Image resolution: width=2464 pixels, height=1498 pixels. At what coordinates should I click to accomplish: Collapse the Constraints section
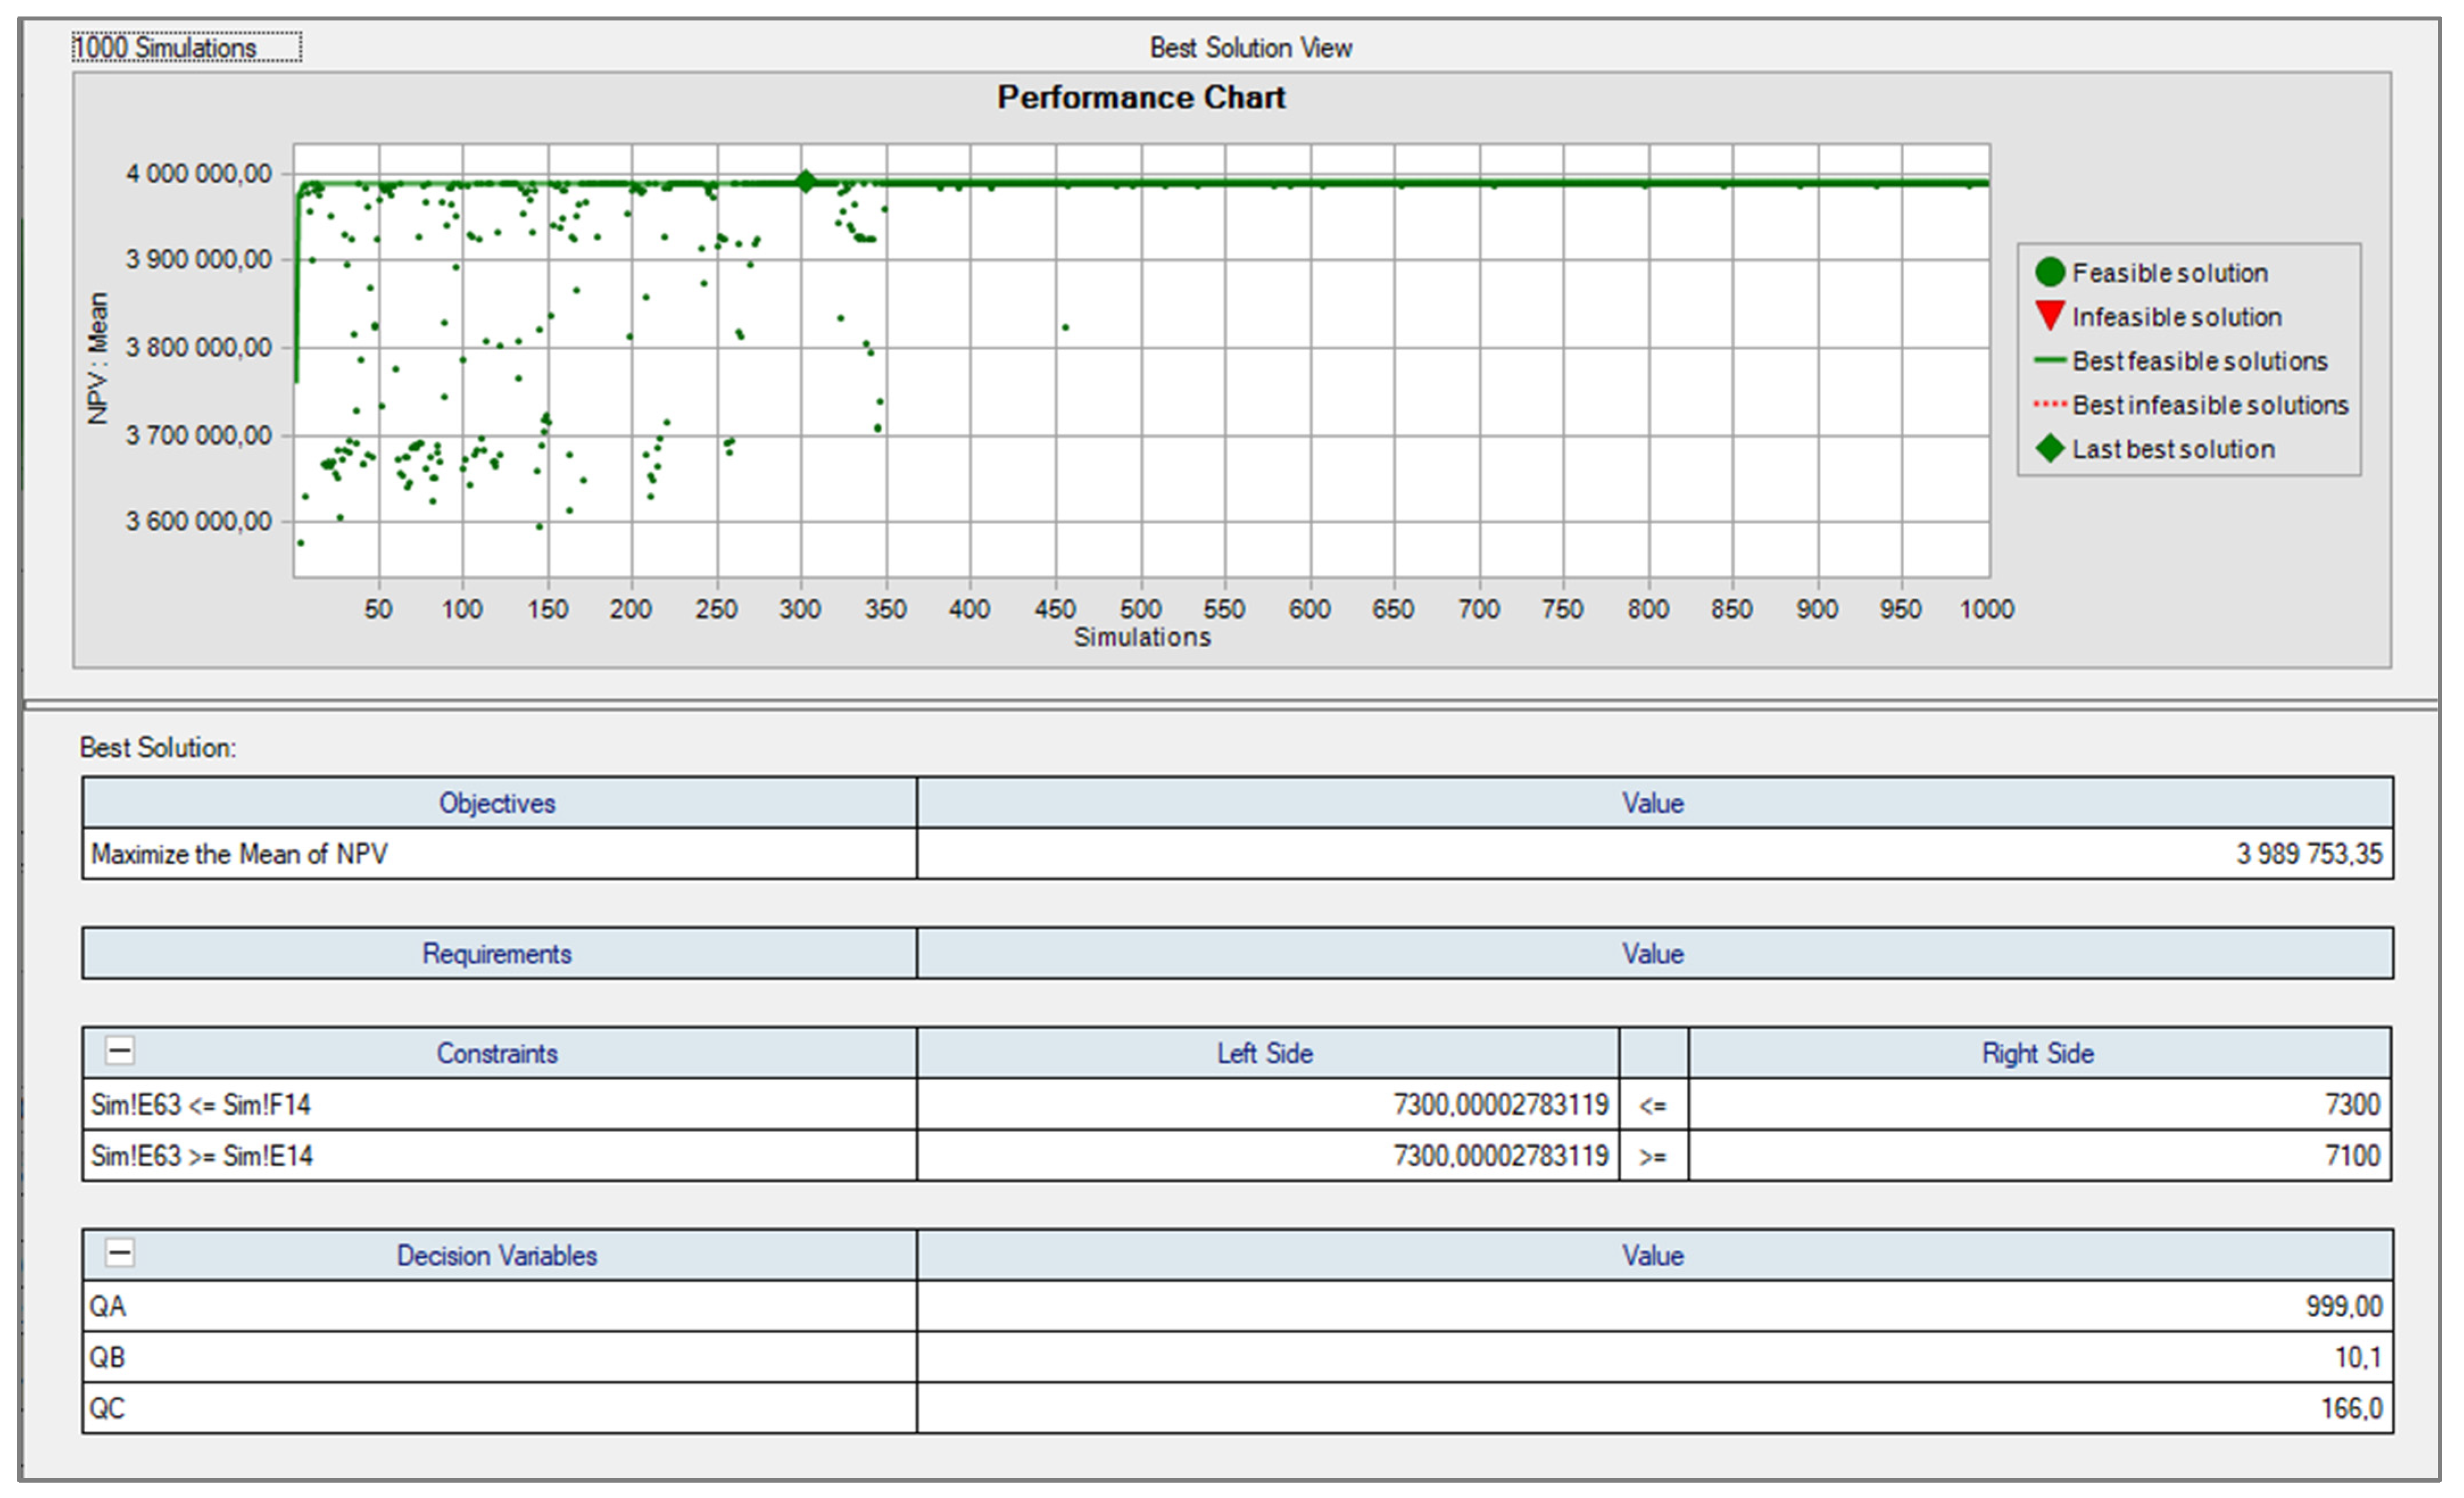pos(120,1051)
